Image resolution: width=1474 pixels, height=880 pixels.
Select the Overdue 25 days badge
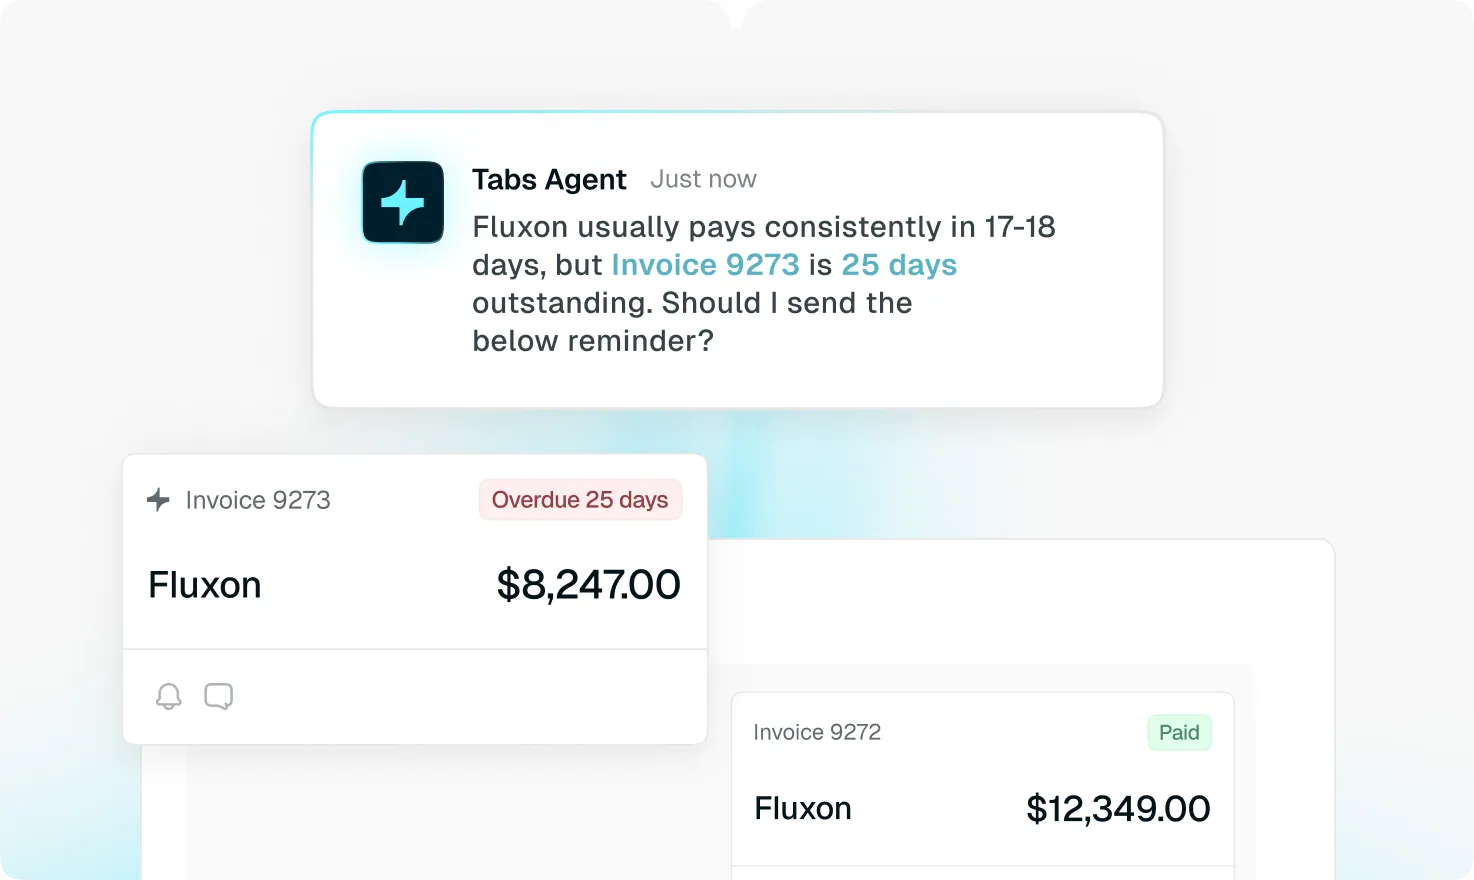[580, 500]
